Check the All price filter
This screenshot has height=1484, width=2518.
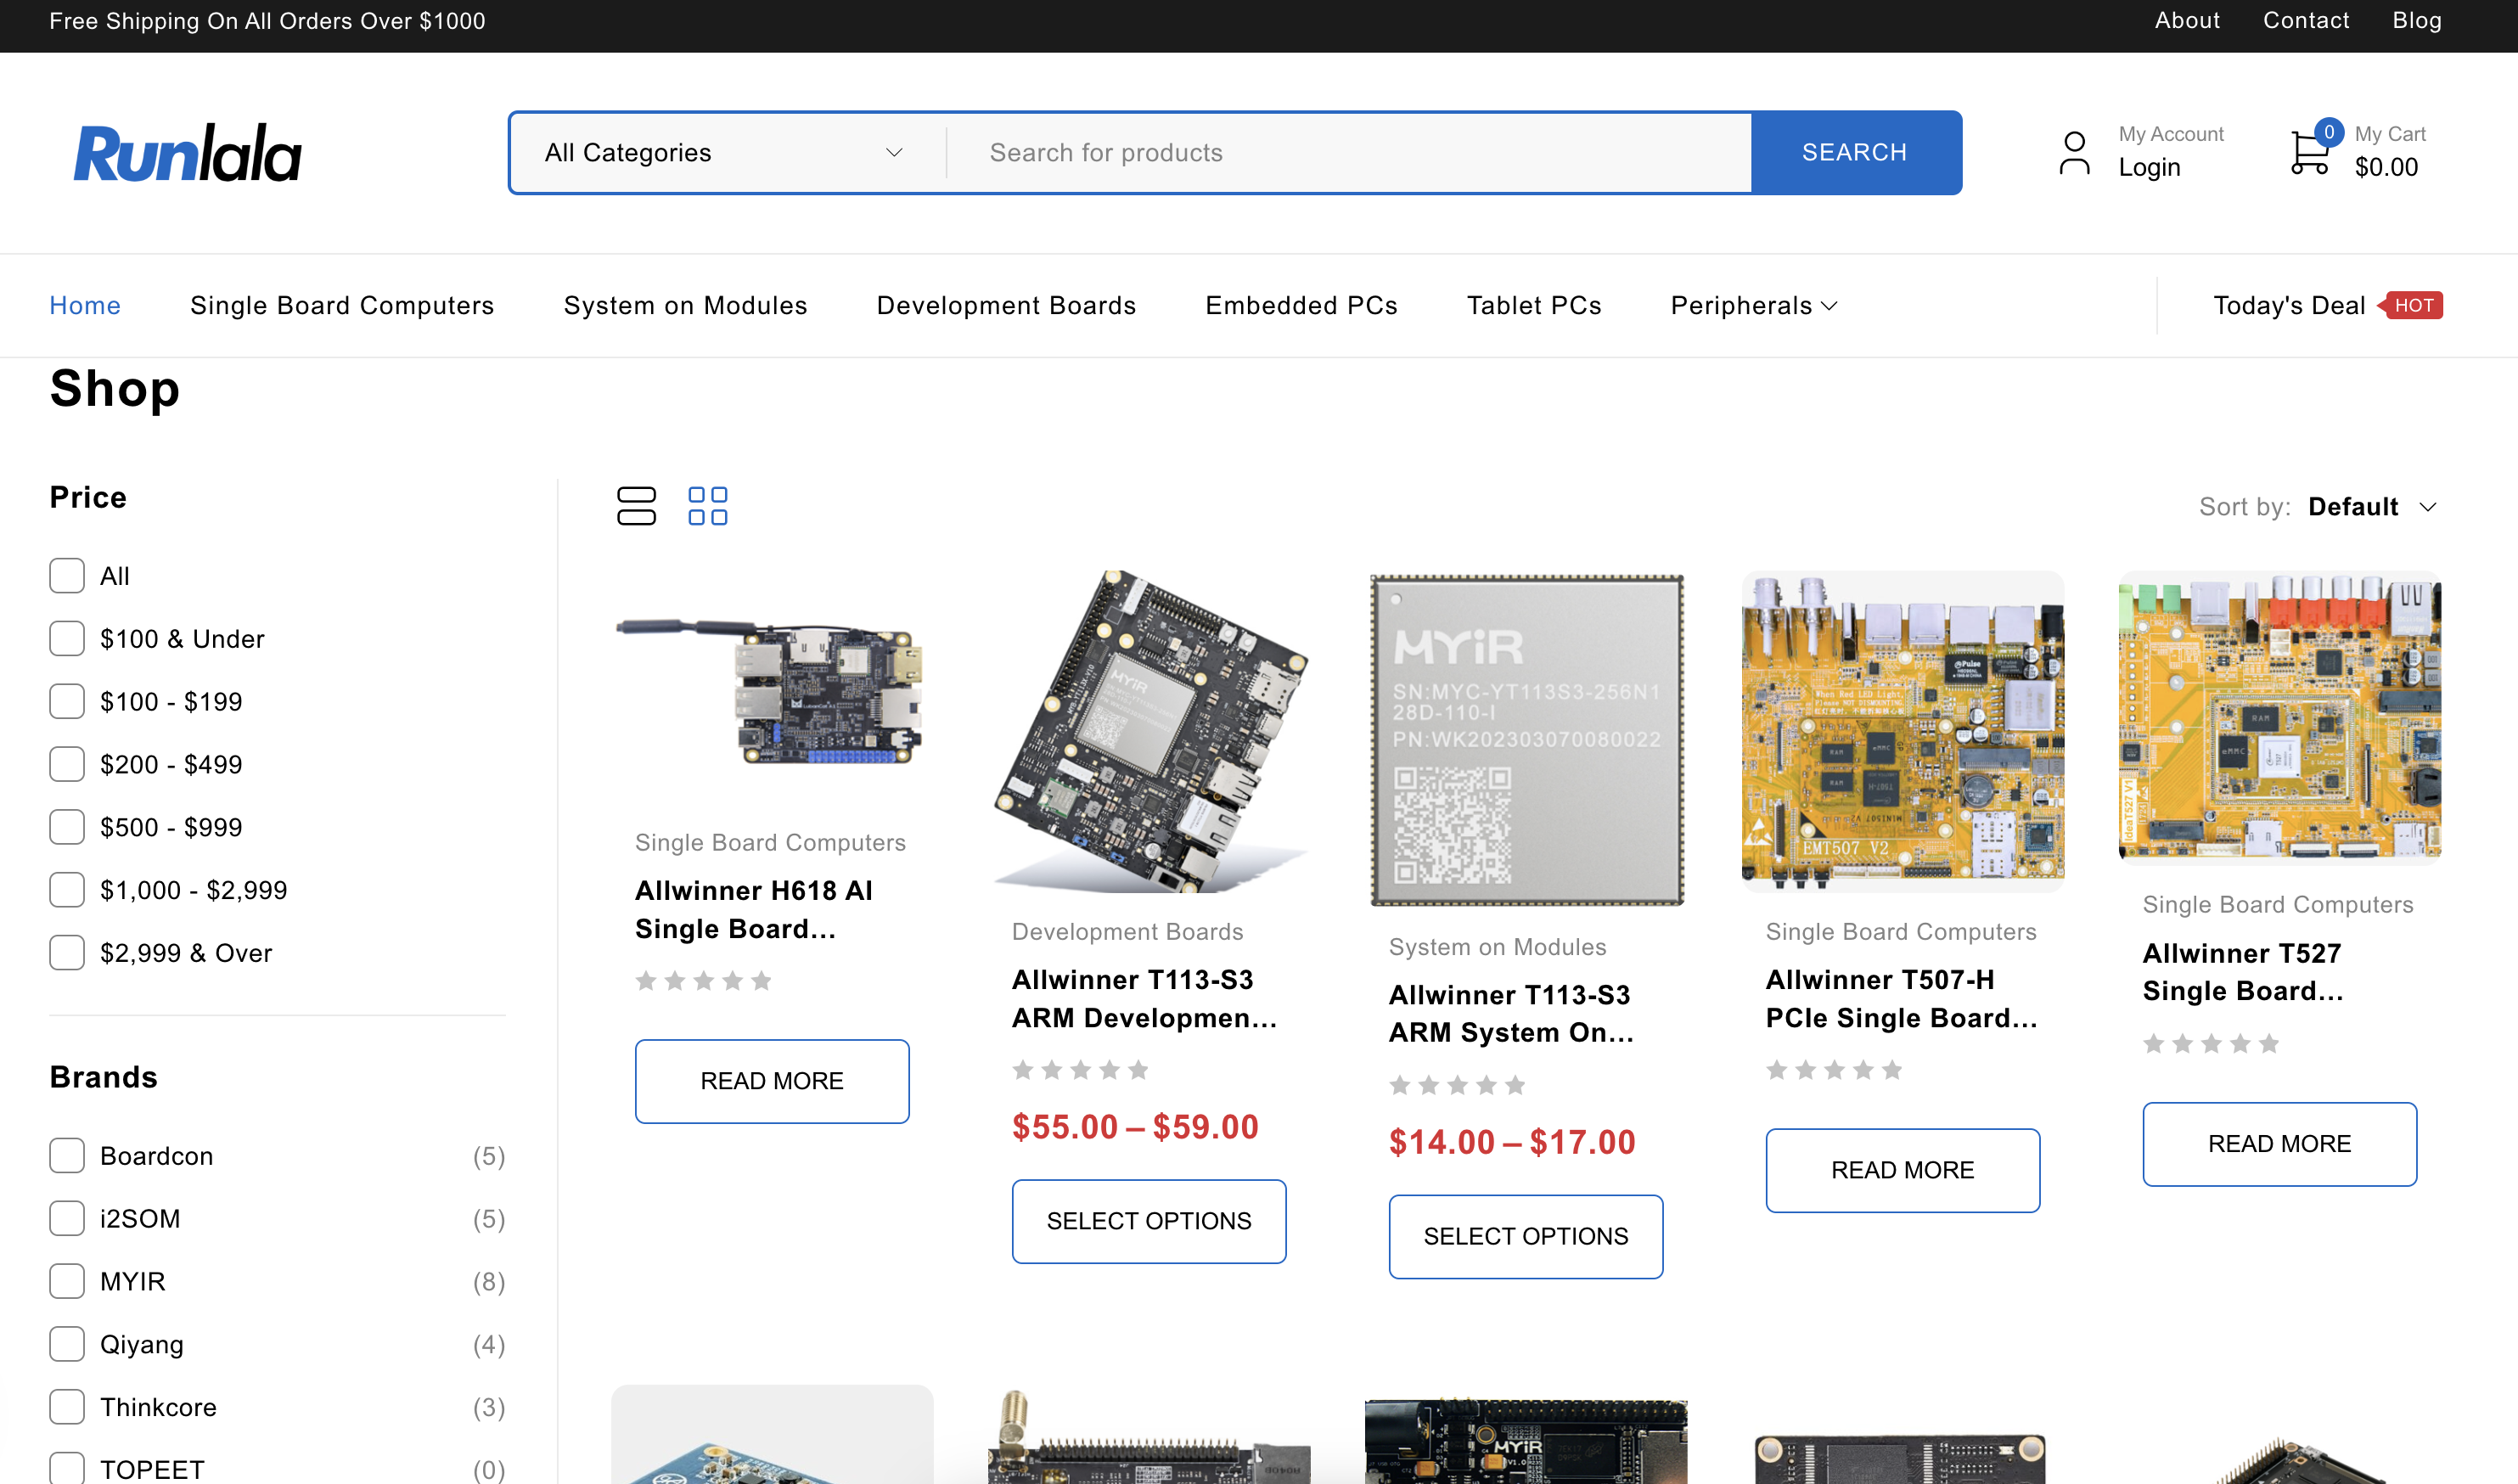coord(67,576)
